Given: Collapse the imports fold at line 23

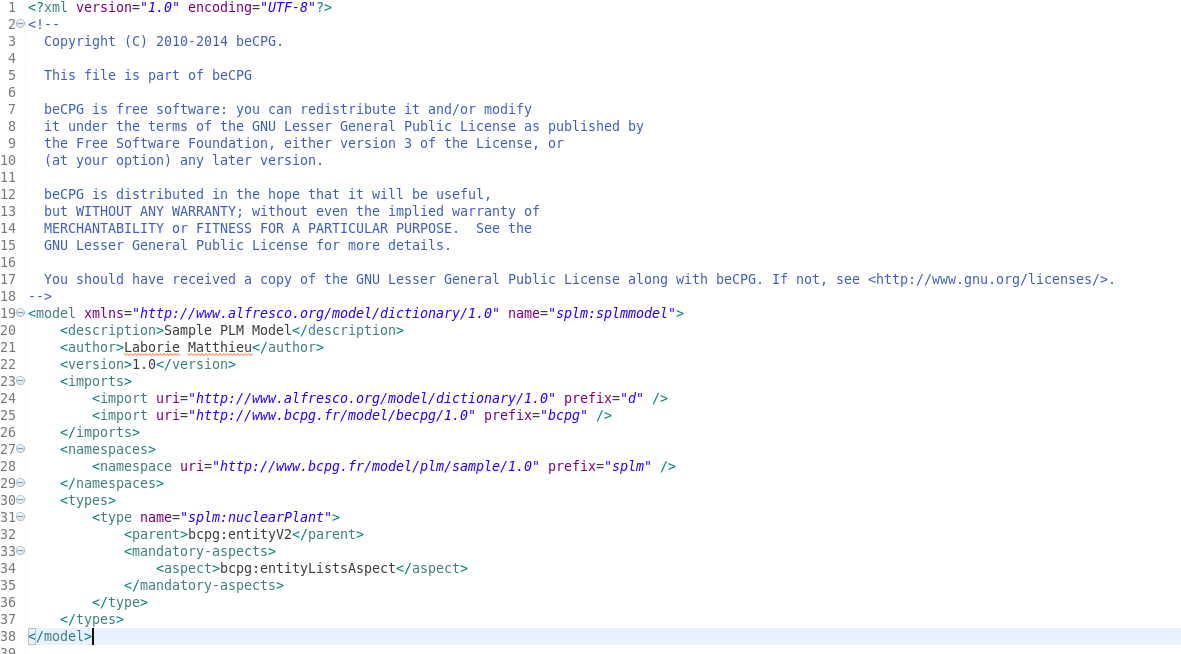Looking at the screenshot, I should point(20,380).
